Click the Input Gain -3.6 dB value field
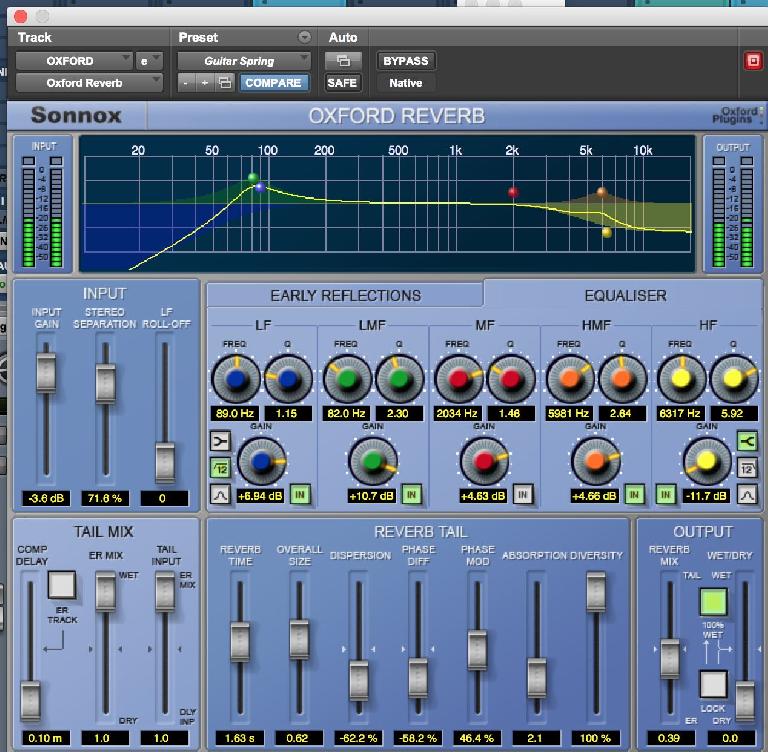 tap(46, 498)
